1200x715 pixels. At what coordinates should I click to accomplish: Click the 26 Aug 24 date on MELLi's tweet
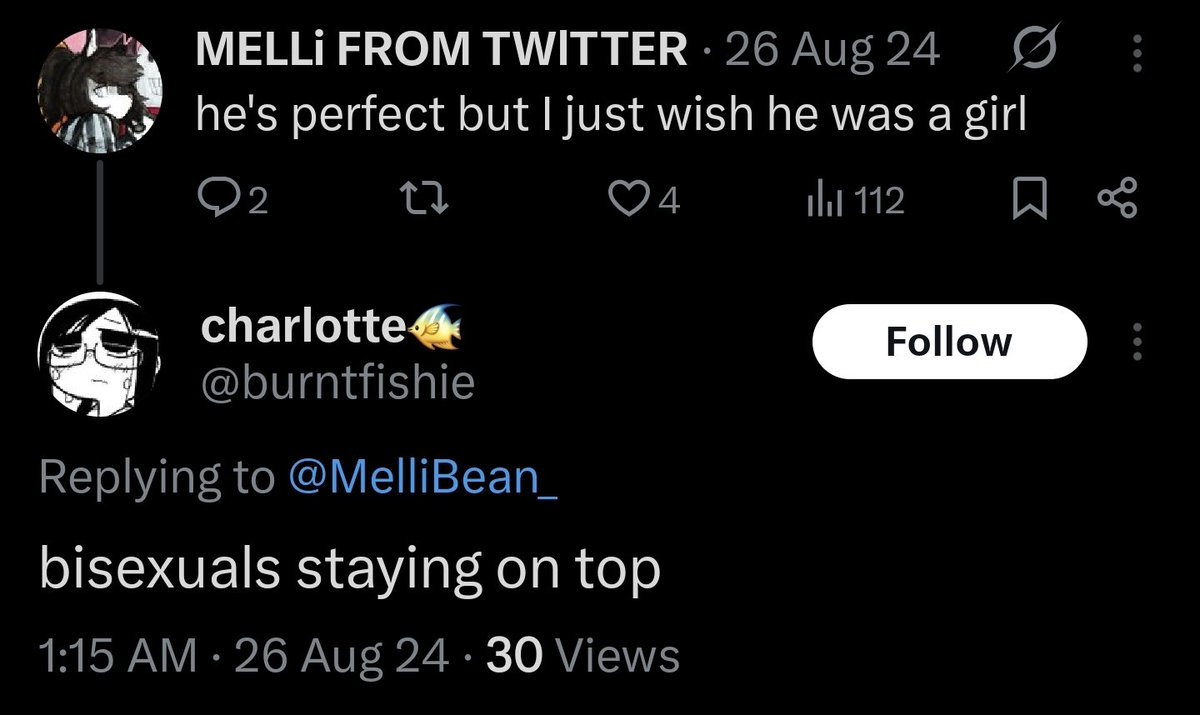[x=832, y=49]
